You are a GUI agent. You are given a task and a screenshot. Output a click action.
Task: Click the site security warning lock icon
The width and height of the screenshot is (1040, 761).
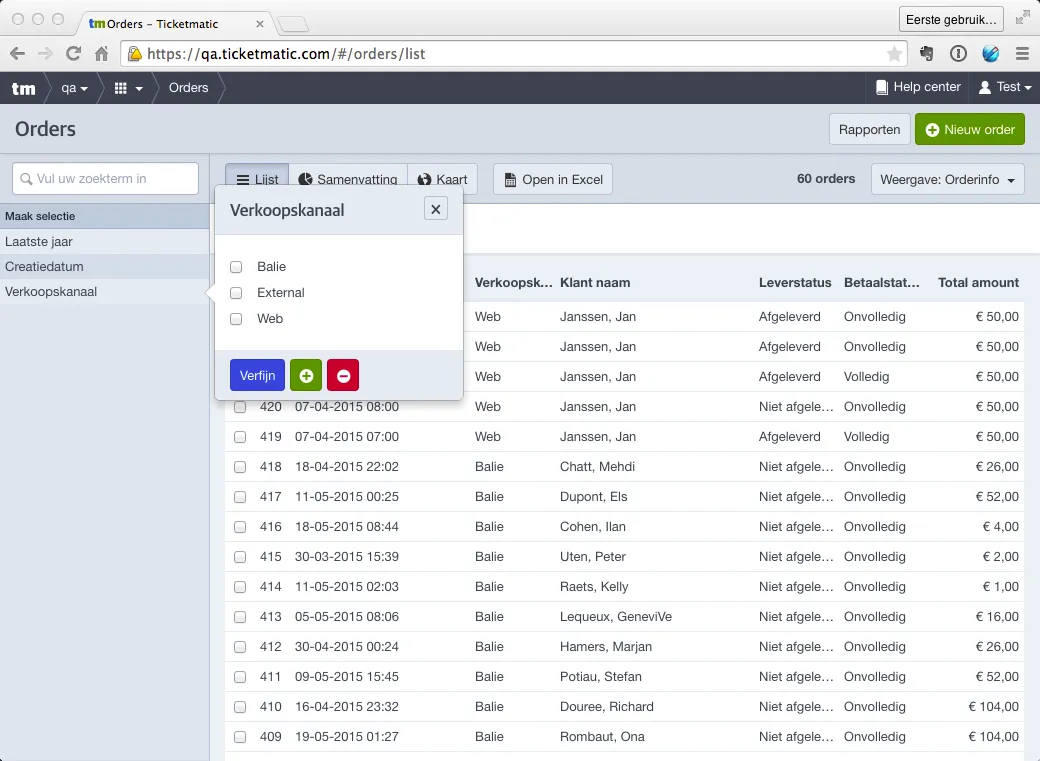(135, 54)
